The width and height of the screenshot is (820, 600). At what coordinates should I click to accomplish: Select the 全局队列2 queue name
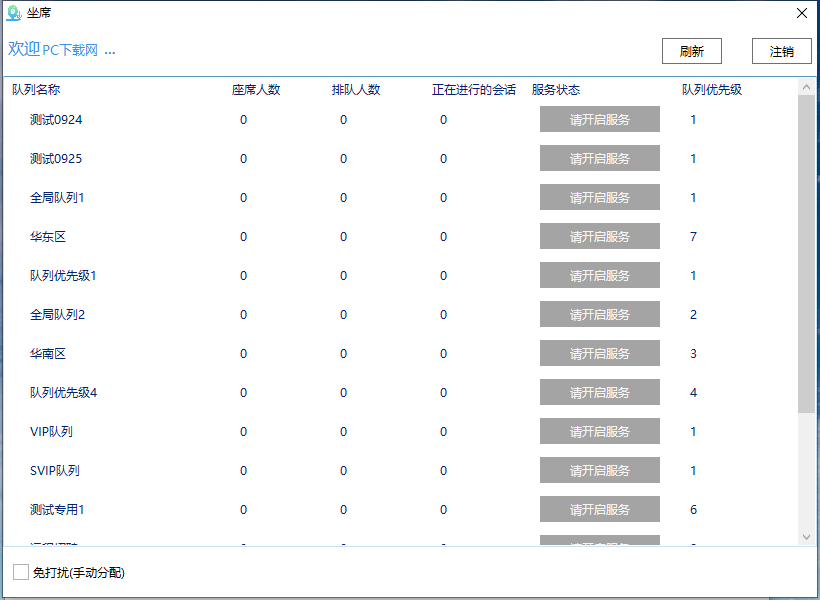58,314
